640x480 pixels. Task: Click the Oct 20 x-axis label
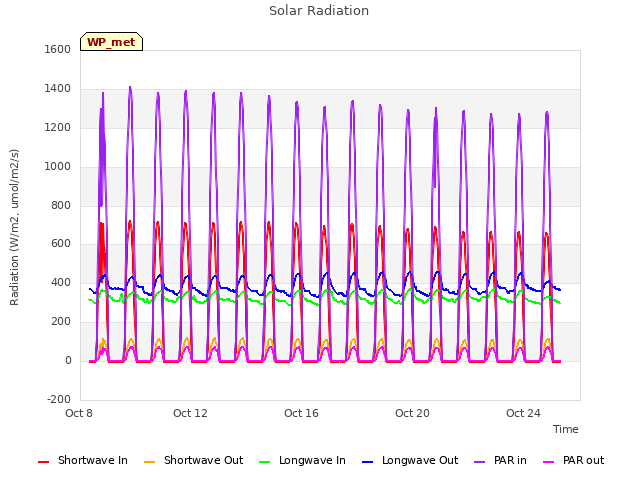point(412,413)
